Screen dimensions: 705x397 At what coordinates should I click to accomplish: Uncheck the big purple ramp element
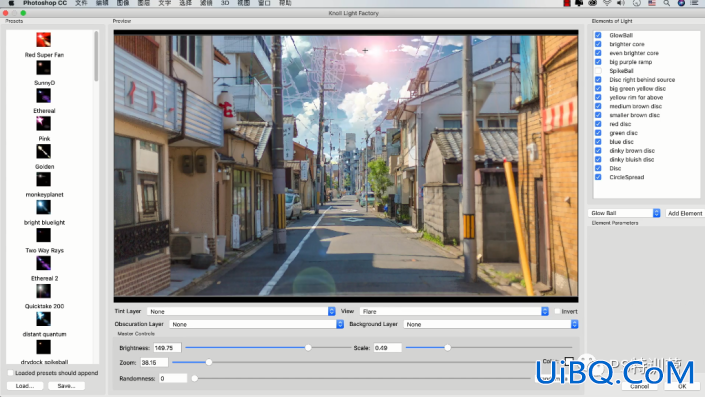(598, 62)
